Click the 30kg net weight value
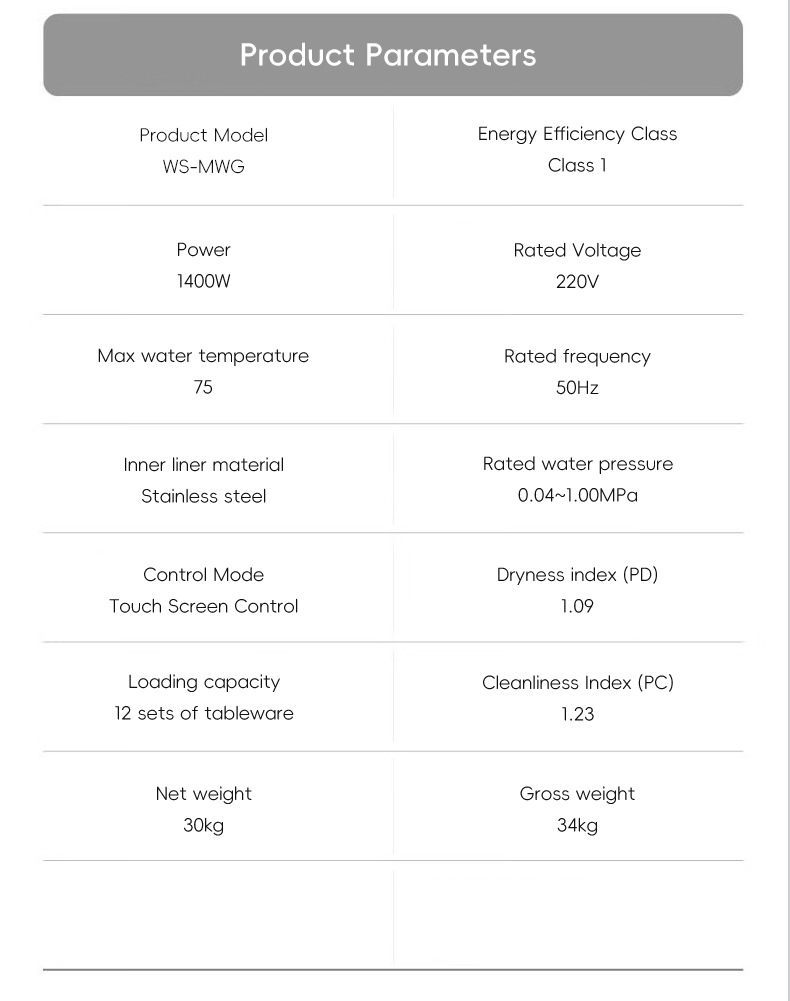 coord(203,825)
